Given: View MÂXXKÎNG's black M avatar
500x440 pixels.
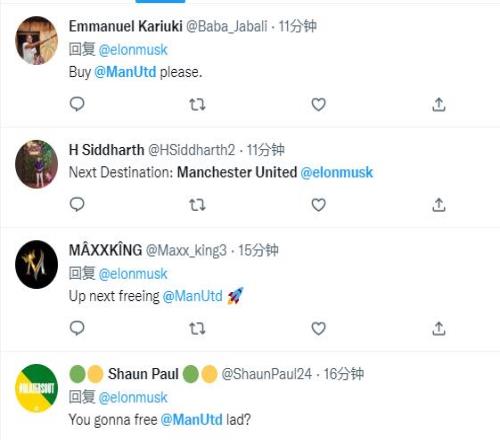Looking at the screenshot, I should coord(36,264).
